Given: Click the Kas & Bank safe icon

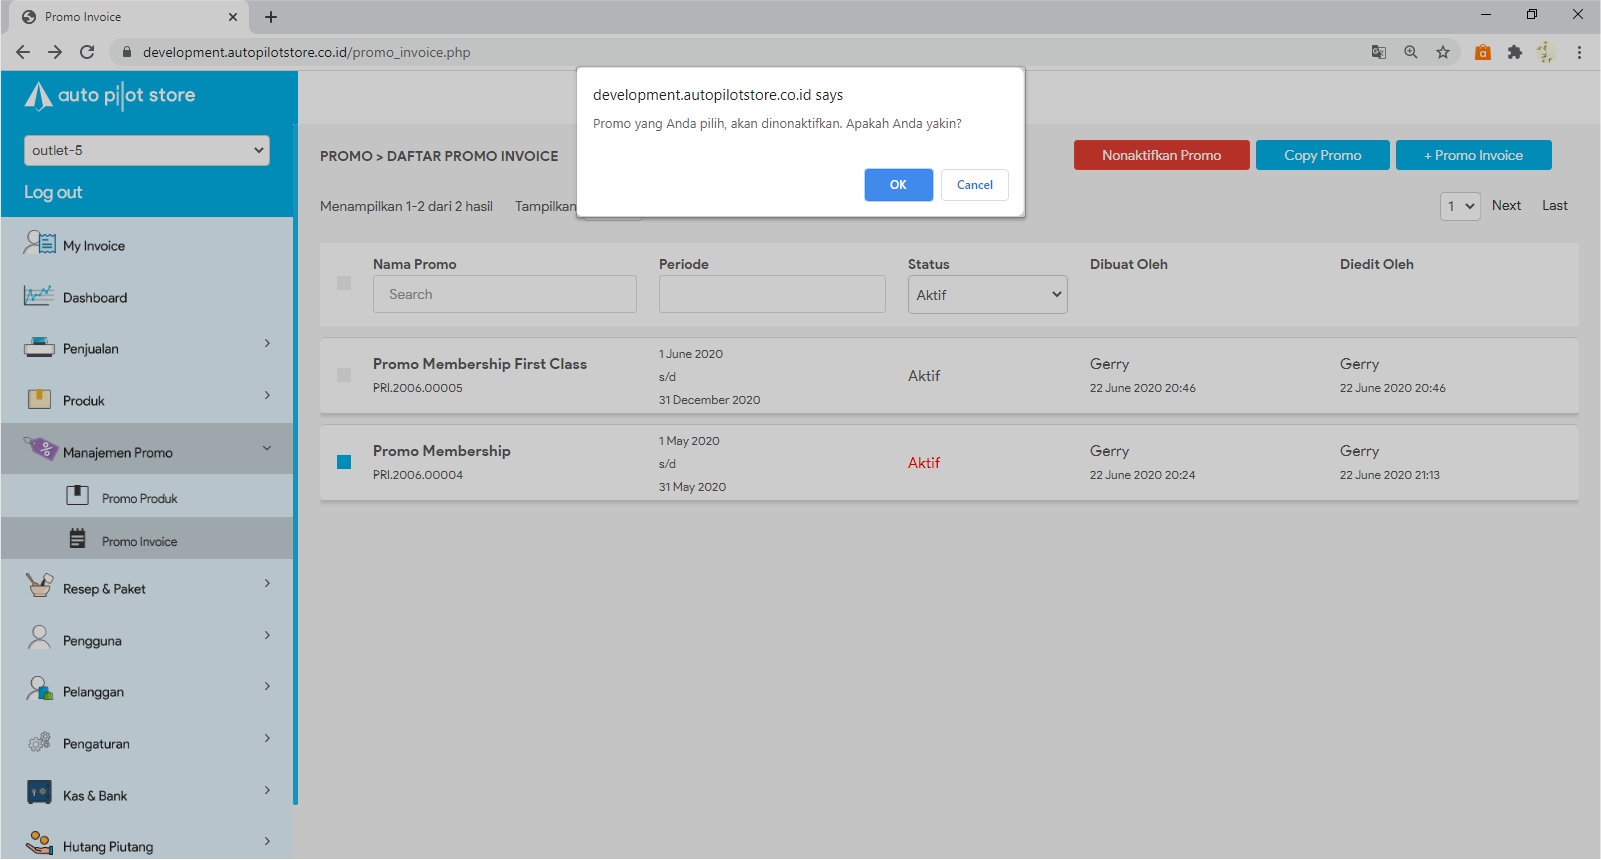Looking at the screenshot, I should click(39, 794).
